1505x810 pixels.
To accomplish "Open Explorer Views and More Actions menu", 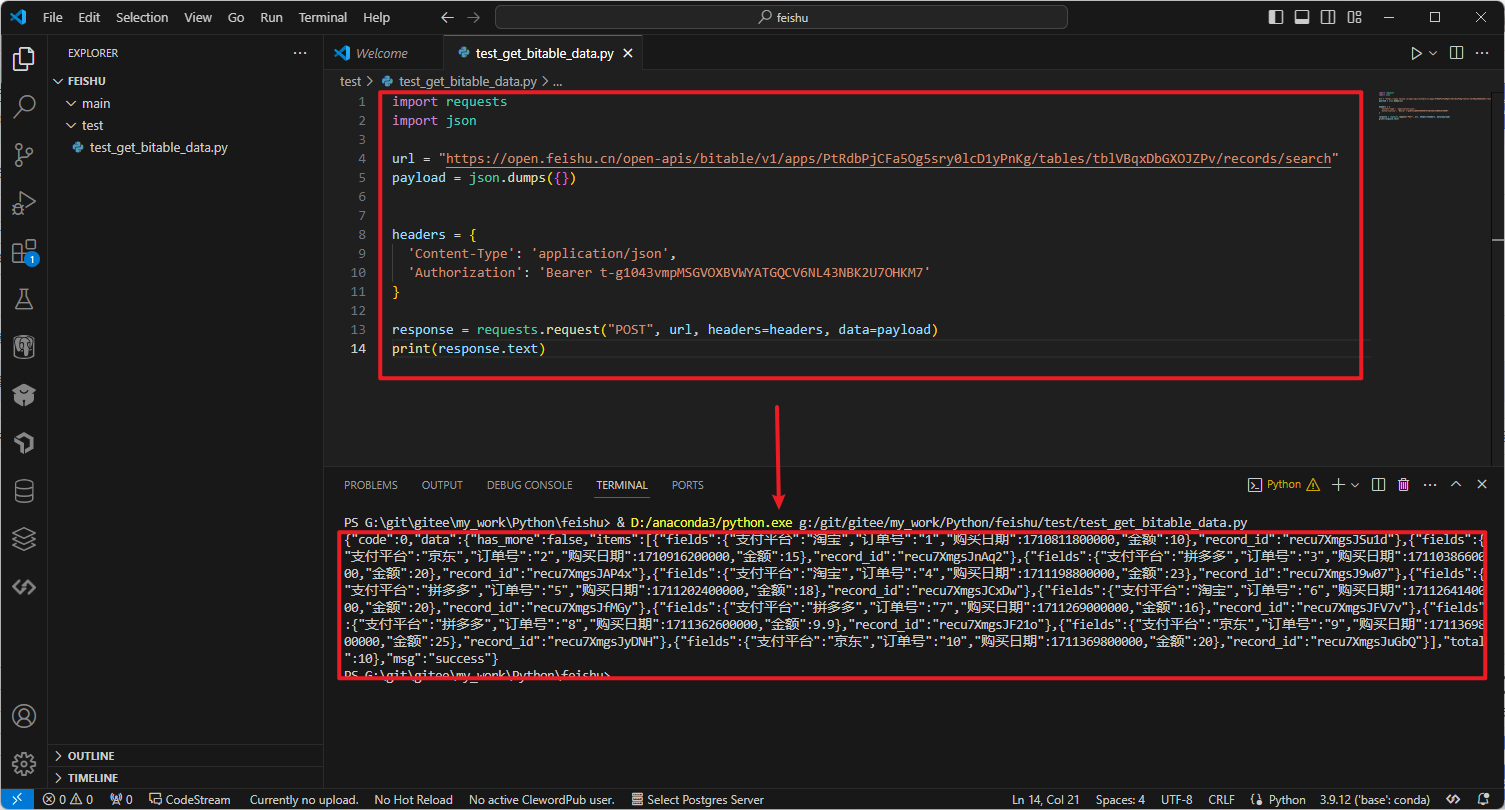I will (301, 53).
